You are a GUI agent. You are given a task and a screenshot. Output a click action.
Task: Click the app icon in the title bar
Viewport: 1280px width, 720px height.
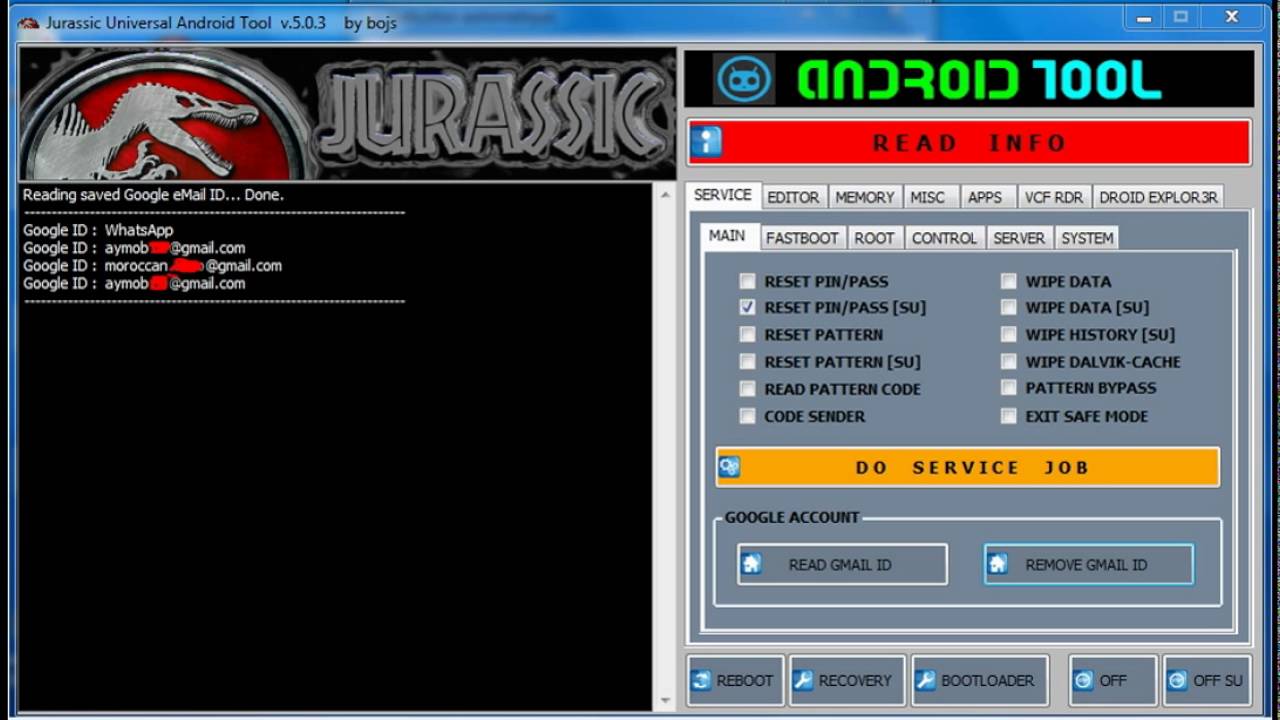click(x=28, y=23)
